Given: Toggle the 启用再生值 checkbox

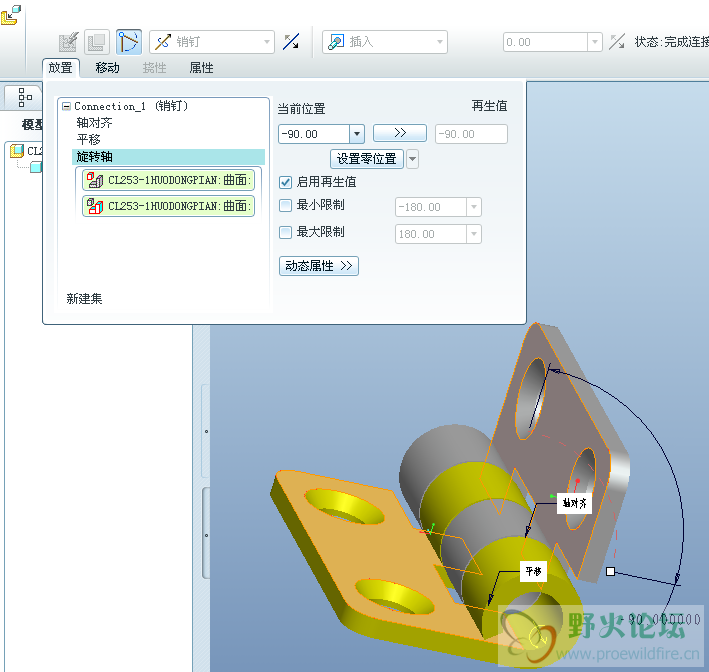Looking at the screenshot, I should click(x=285, y=182).
